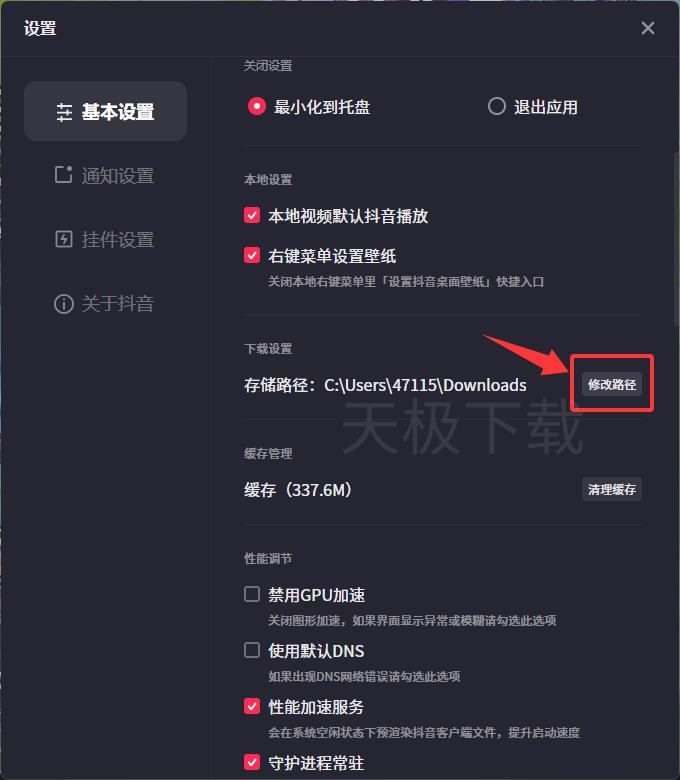The height and width of the screenshot is (780, 680).
Task: Click the widget icon beside 挂件设置
Action: point(64,239)
